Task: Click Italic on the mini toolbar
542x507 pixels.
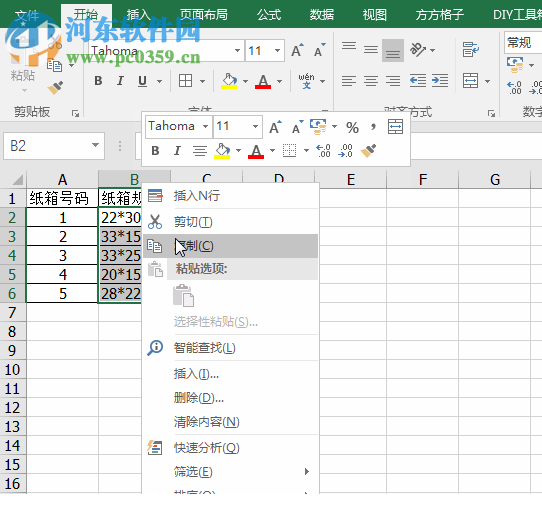Action: (x=177, y=151)
